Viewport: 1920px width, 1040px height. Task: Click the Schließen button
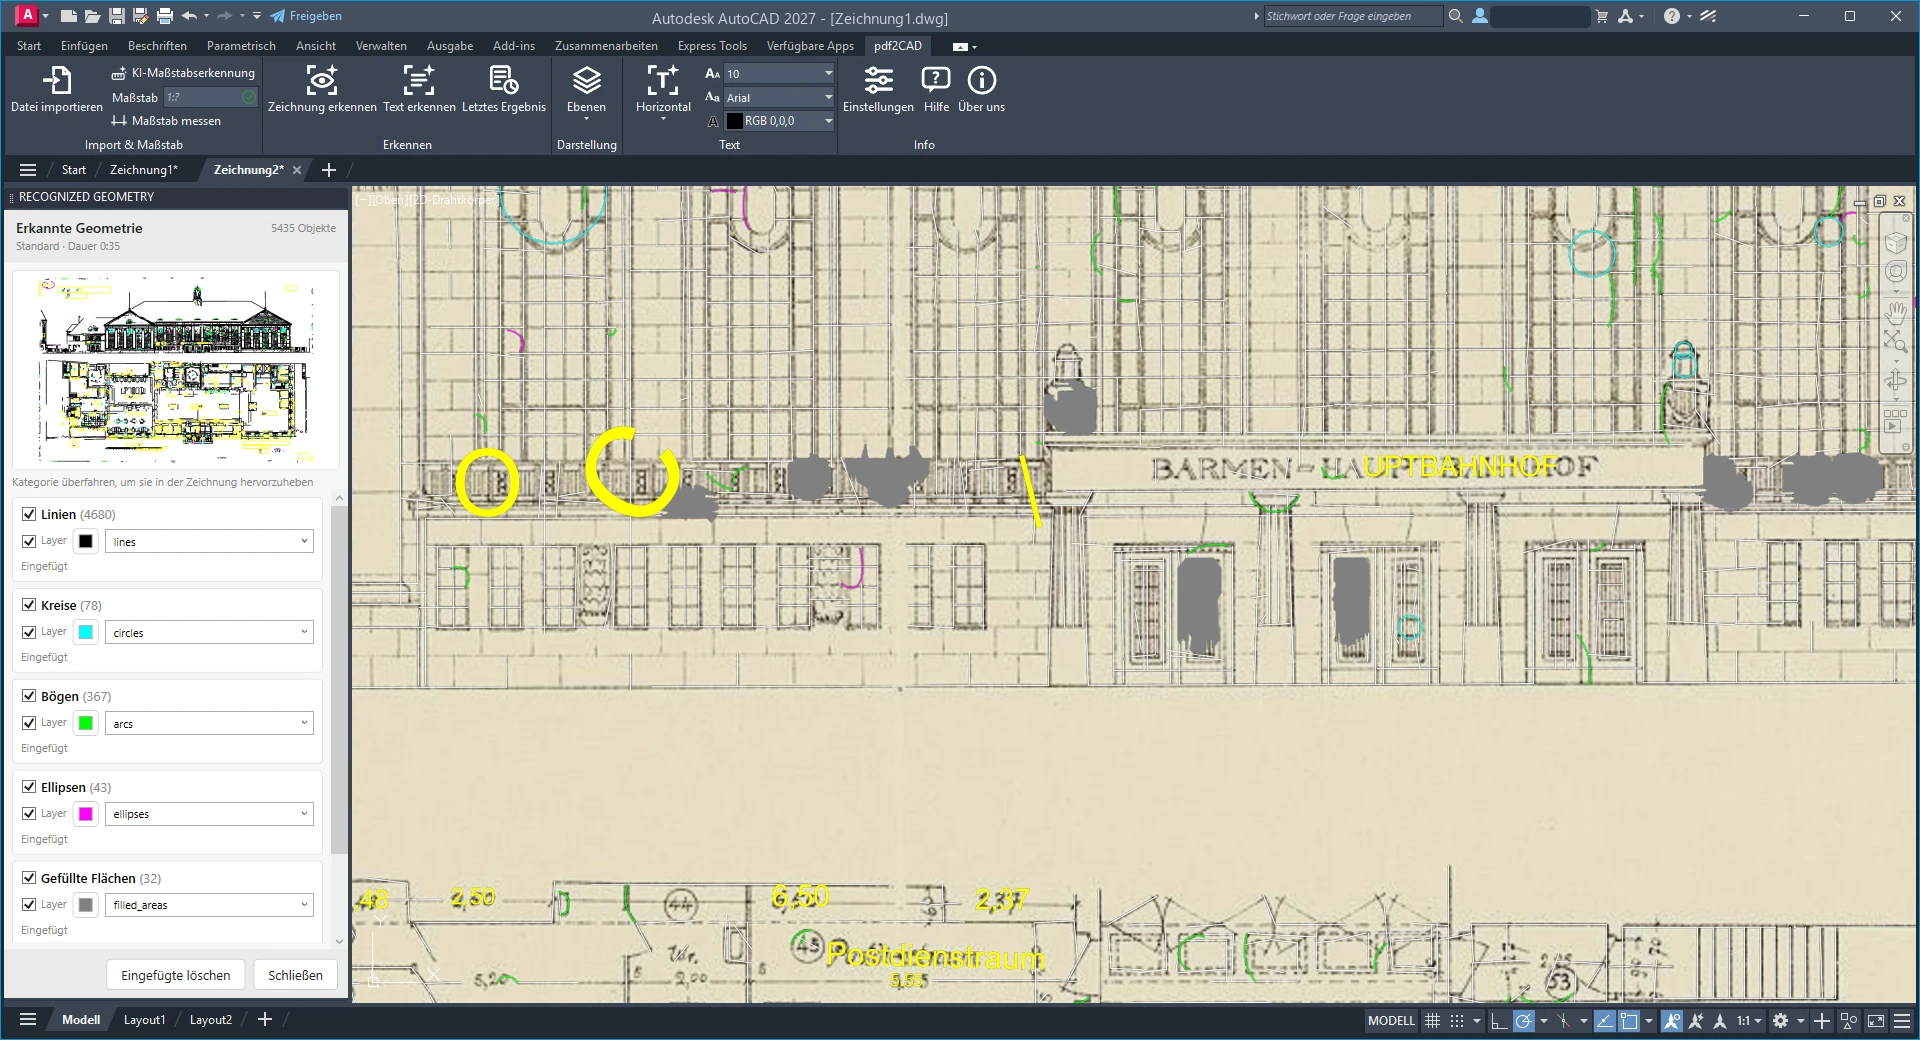coord(295,975)
